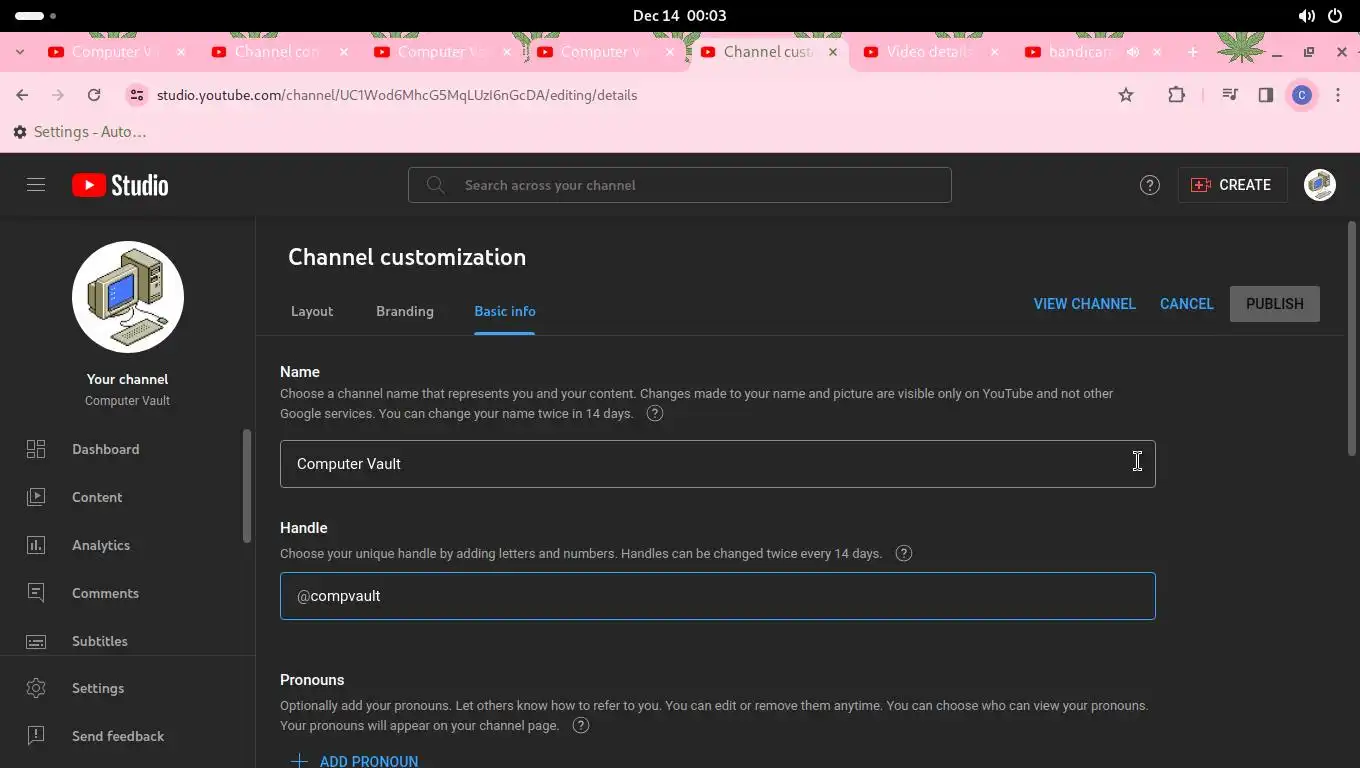Mute the bandicam tab audio icon
This screenshot has width=1360, height=768.
1133,52
